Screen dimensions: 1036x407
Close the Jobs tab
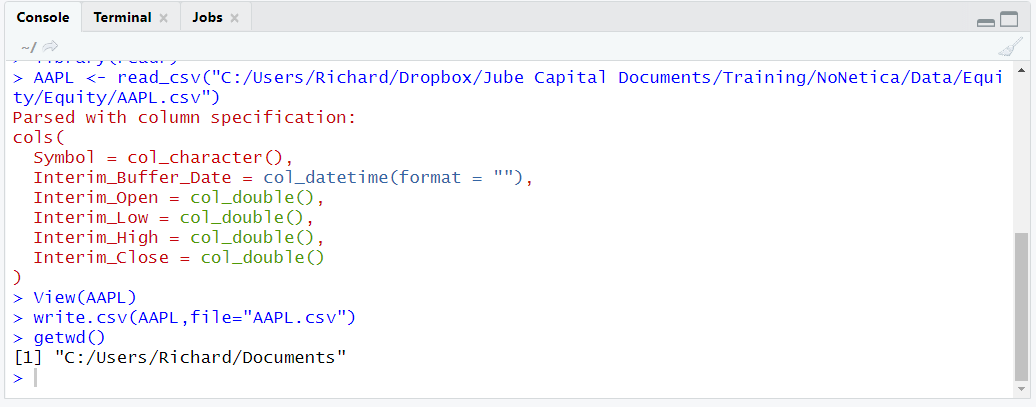(234, 18)
